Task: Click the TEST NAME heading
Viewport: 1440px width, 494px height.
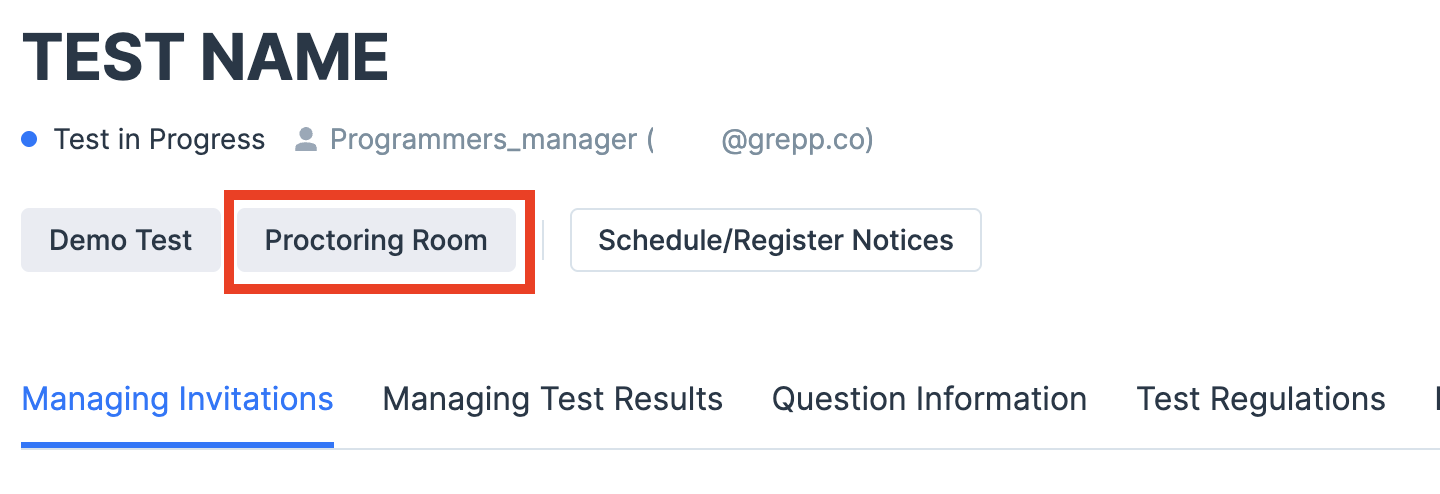Action: coord(205,57)
